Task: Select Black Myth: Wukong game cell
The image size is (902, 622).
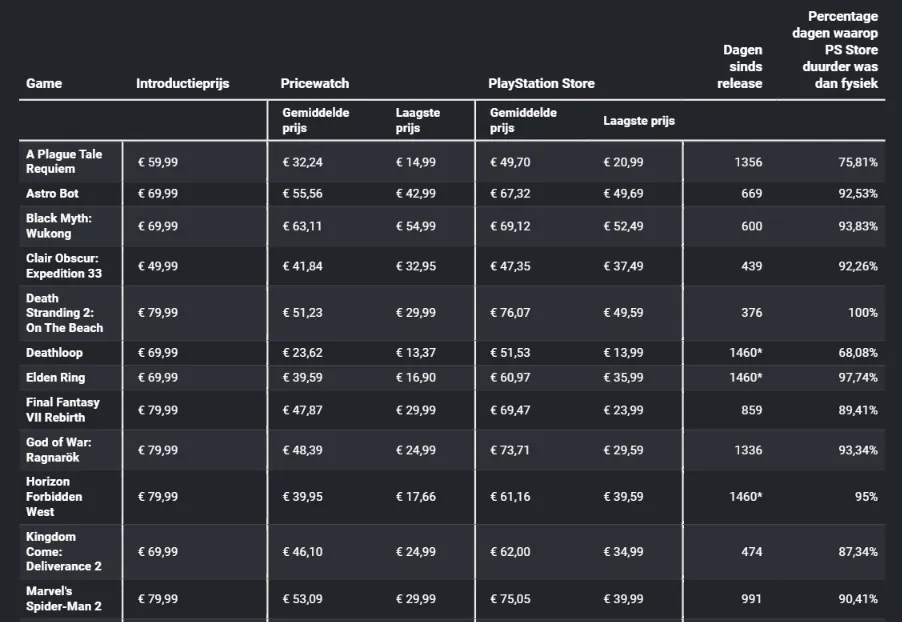Action: pos(59,226)
